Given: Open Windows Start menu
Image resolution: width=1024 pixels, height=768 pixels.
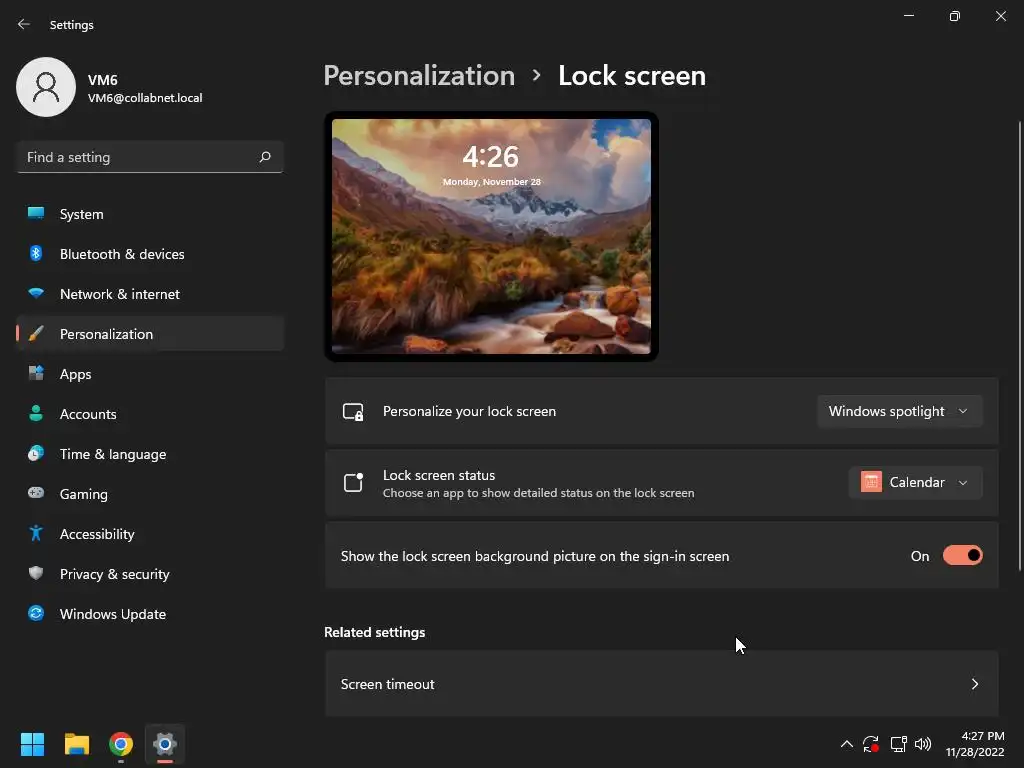Looking at the screenshot, I should [32, 744].
